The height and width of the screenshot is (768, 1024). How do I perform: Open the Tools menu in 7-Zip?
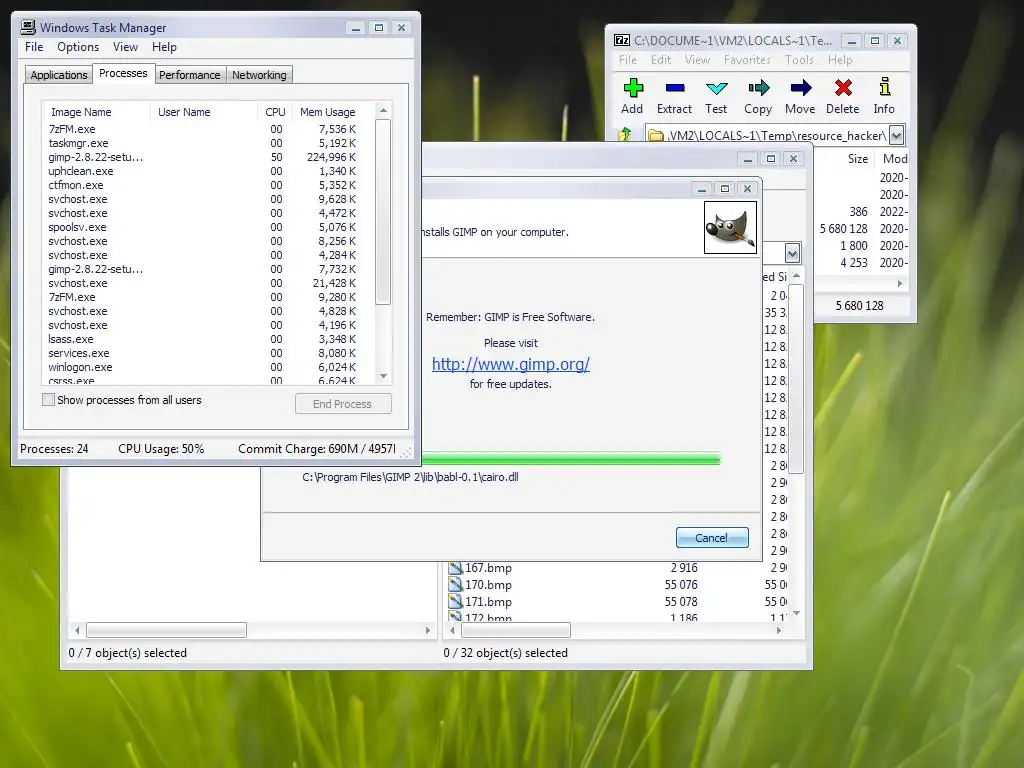(799, 59)
